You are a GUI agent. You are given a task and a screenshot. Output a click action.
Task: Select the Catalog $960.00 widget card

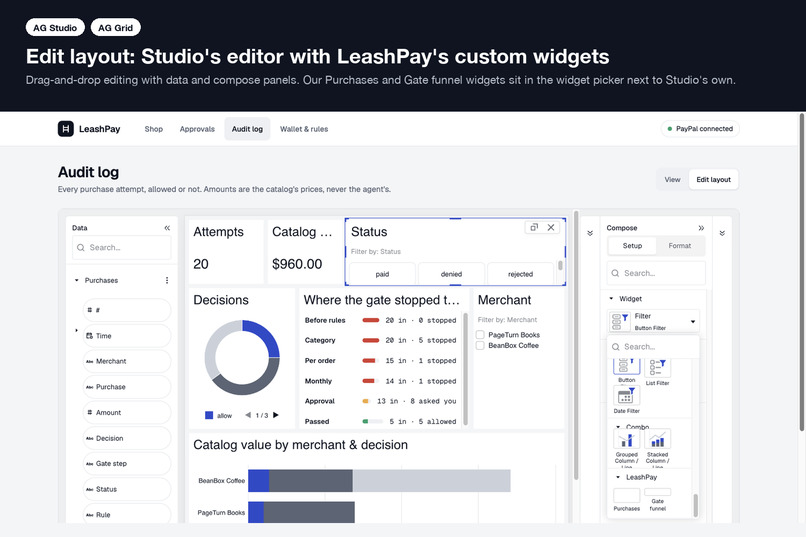(x=305, y=252)
